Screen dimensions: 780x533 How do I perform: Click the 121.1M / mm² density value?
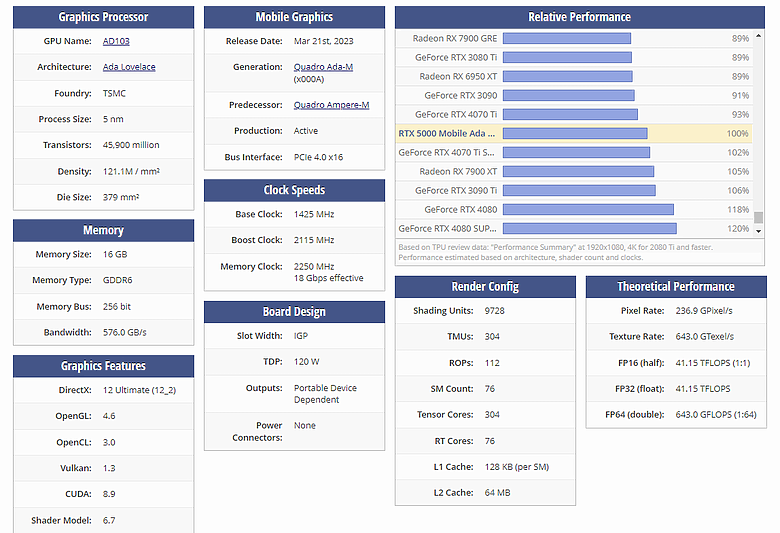pos(131,172)
